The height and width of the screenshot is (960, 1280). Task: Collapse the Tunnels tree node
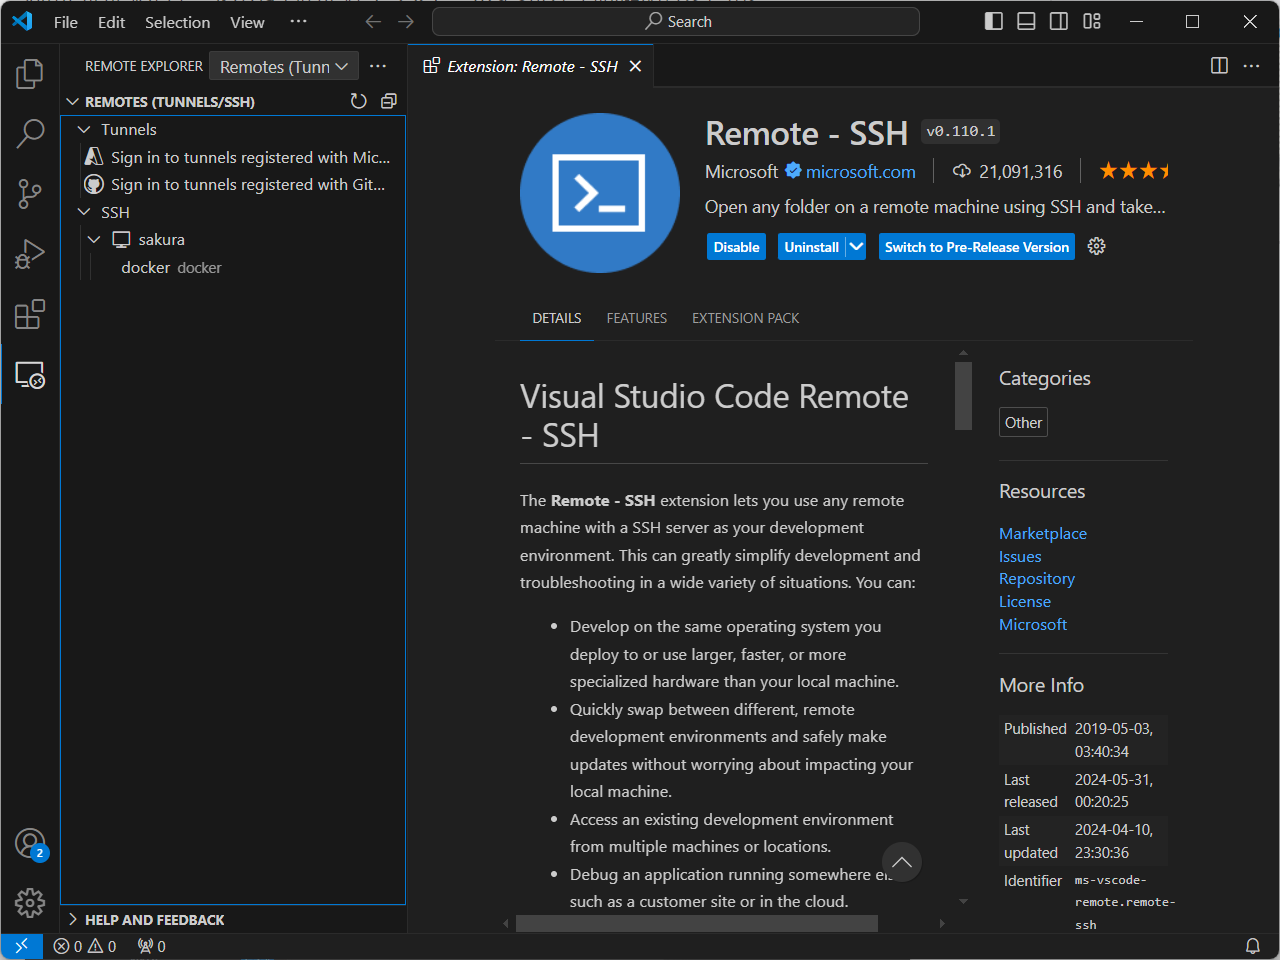[x=84, y=130]
